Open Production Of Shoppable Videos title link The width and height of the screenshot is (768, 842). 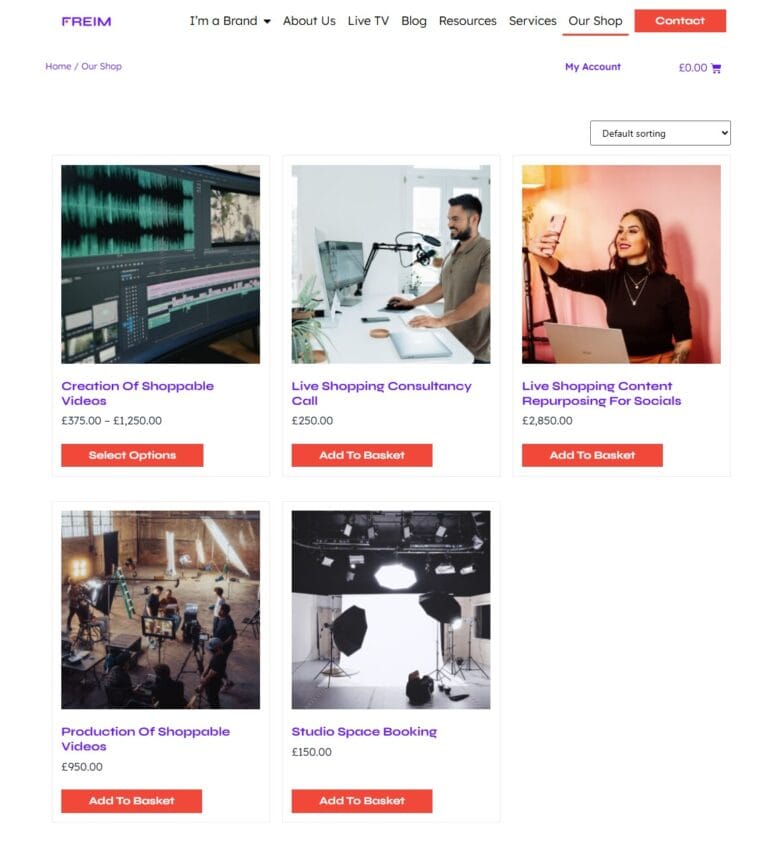click(146, 739)
